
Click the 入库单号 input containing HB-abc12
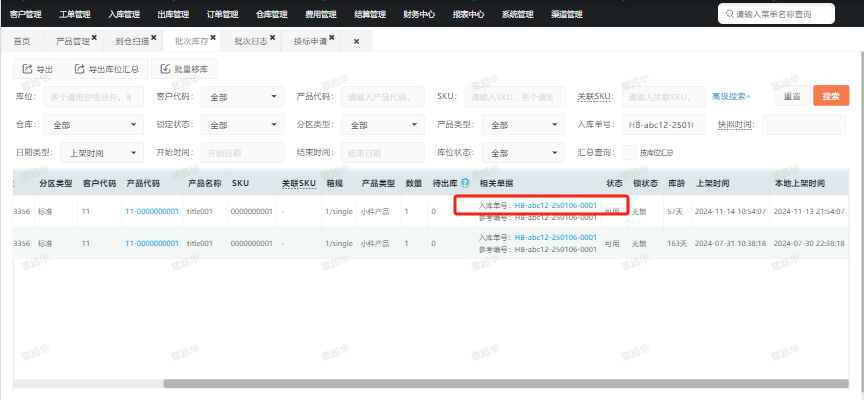click(664, 125)
